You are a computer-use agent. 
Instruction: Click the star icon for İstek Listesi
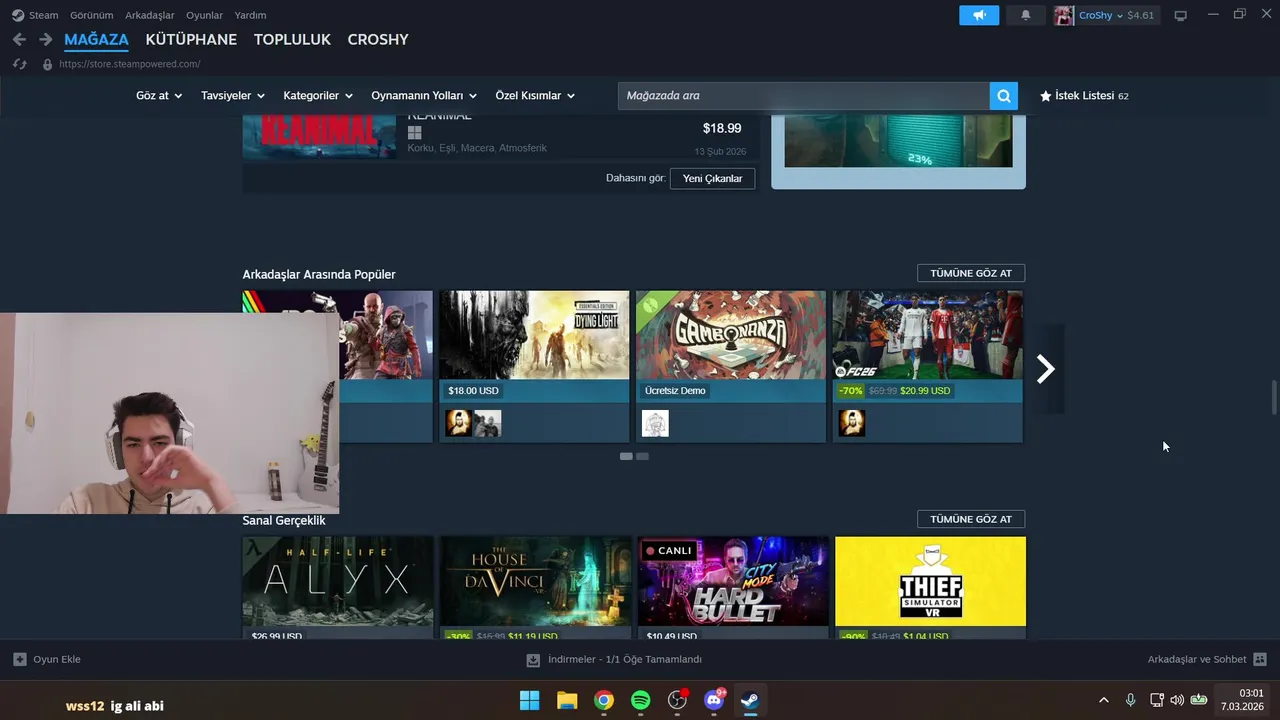[1046, 96]
